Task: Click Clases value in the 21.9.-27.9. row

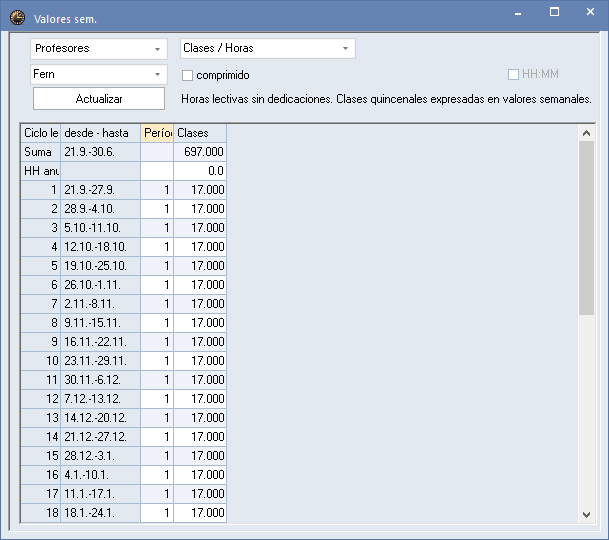Action: pos(200,190)
